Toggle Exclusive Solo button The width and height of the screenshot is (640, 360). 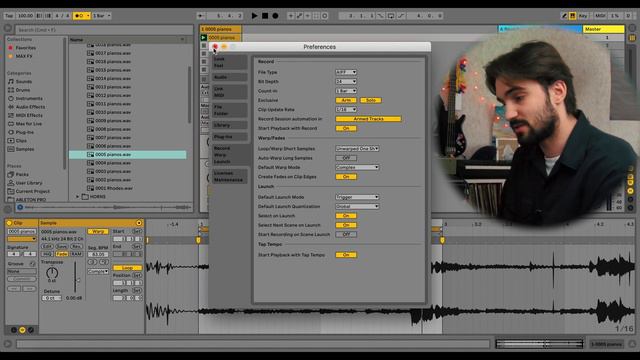click(x=371, y=100)
